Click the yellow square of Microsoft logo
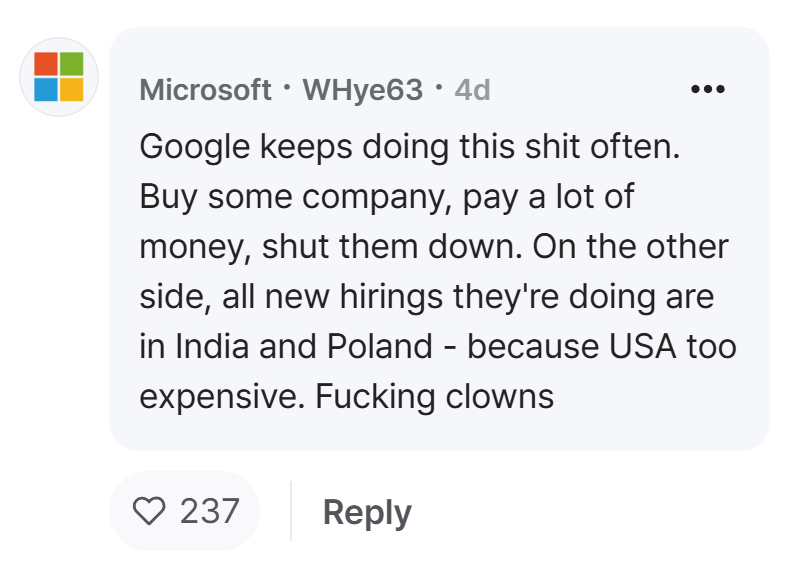Screen dimensions: 793x561 72,90
